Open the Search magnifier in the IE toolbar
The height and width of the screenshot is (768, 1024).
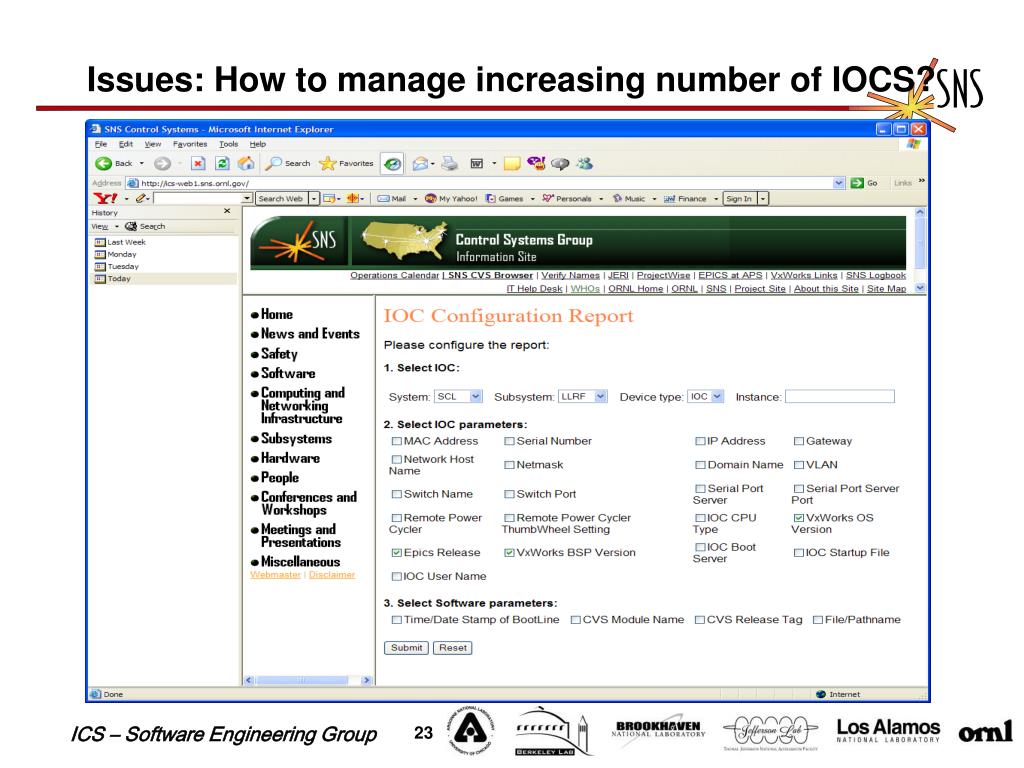274,163
